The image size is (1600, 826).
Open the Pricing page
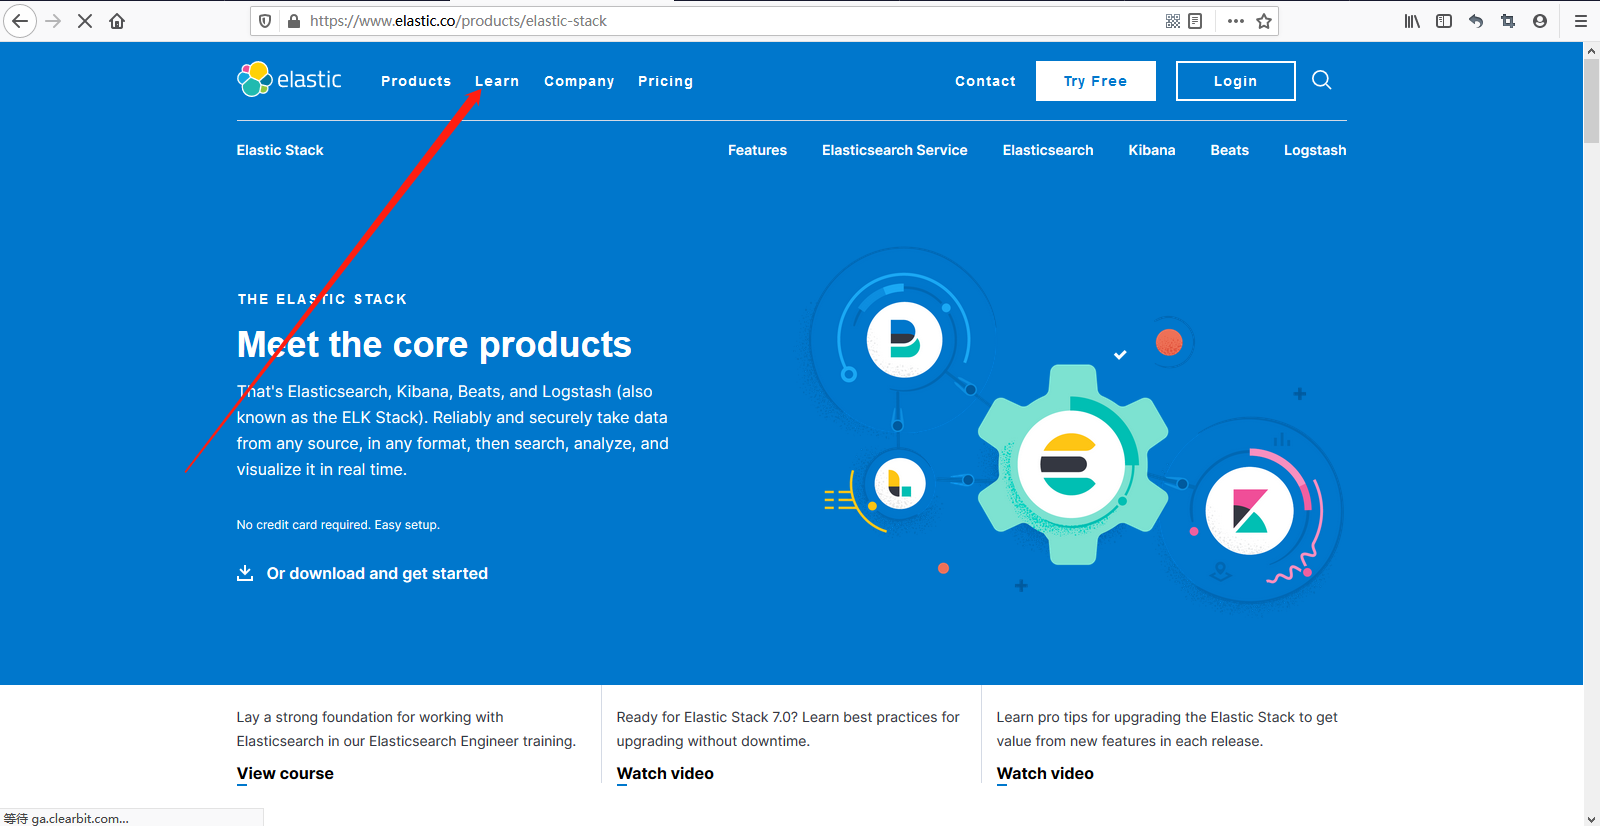(x=665, y=81)
